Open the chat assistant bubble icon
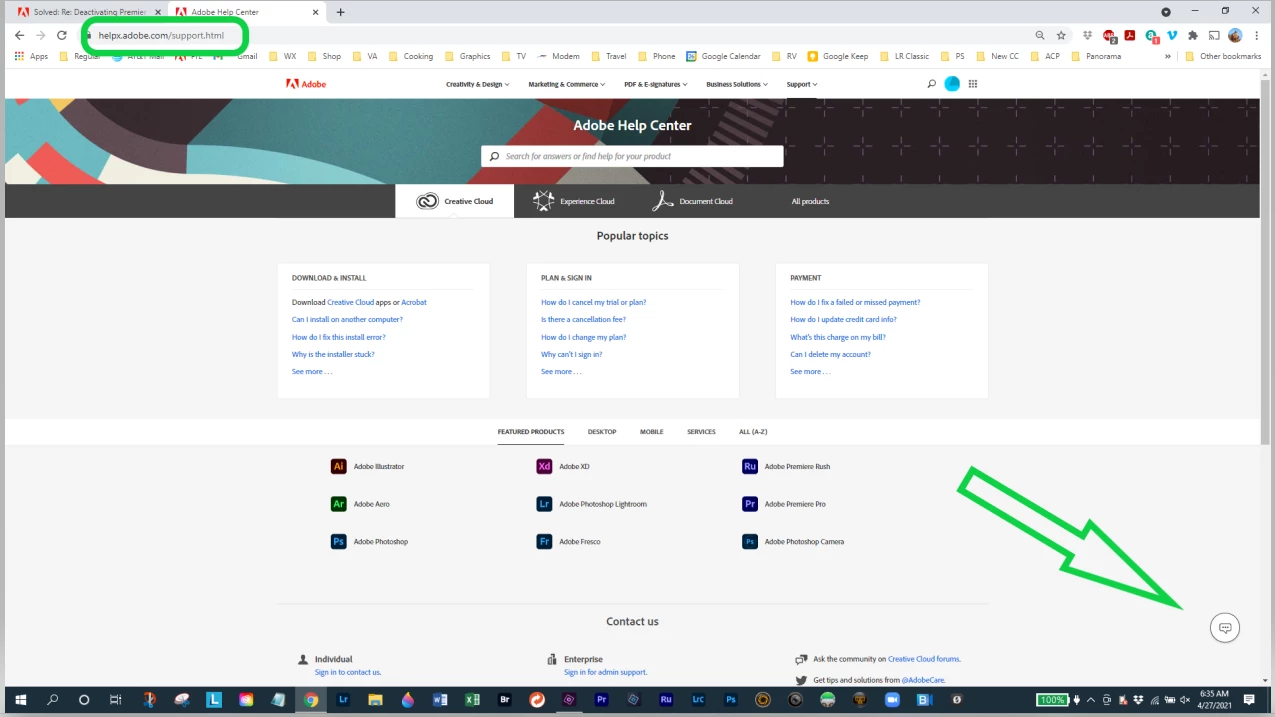Viewport: 1275px width, 717px height. coord(1224,628)
